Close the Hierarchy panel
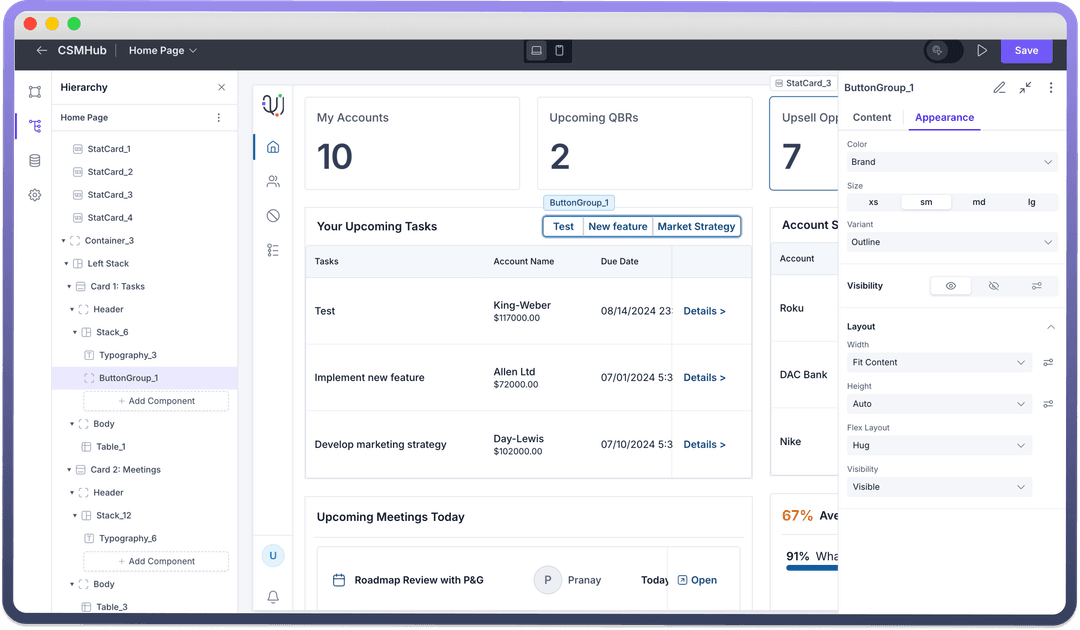Screen dimensions: 1080x630 tap(221, 88)
